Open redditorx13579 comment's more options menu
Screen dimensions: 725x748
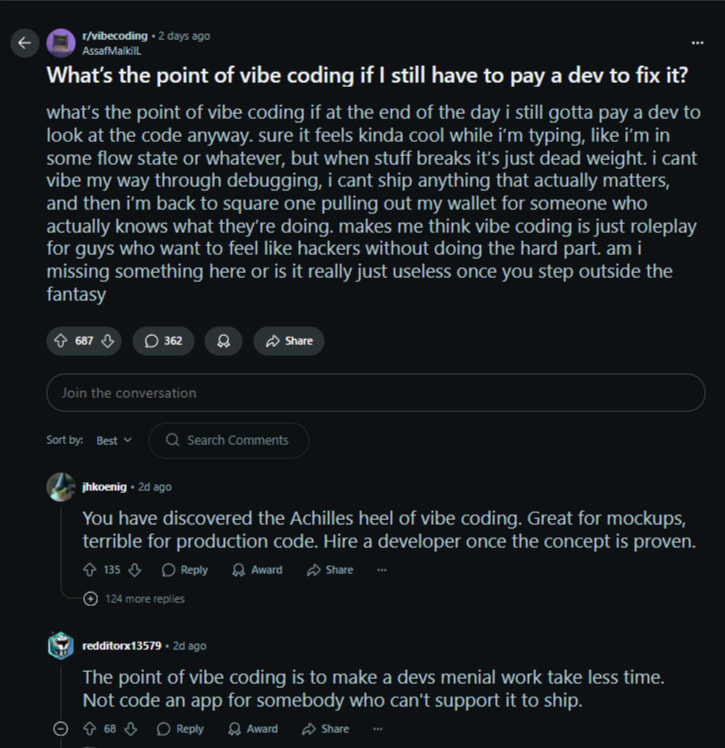coord(377,729)
